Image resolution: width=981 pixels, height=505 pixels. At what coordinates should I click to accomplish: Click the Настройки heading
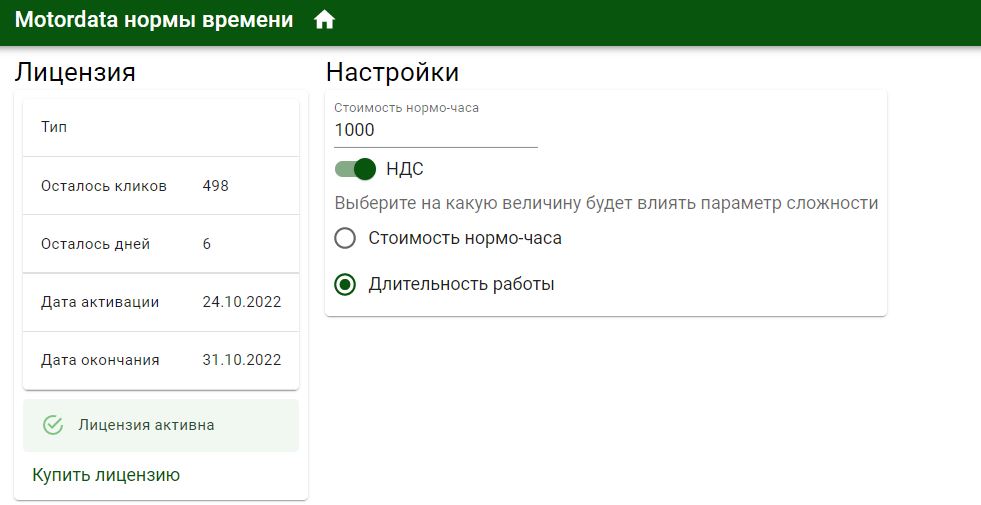392,73
